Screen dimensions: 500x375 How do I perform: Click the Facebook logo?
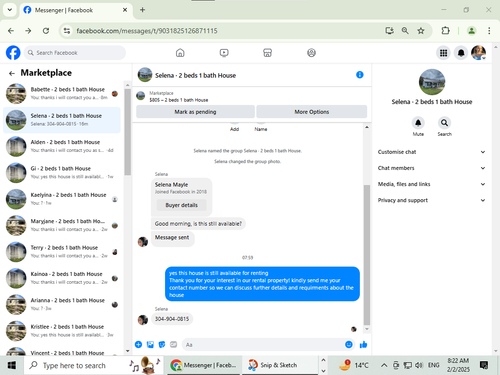(13, 53)
